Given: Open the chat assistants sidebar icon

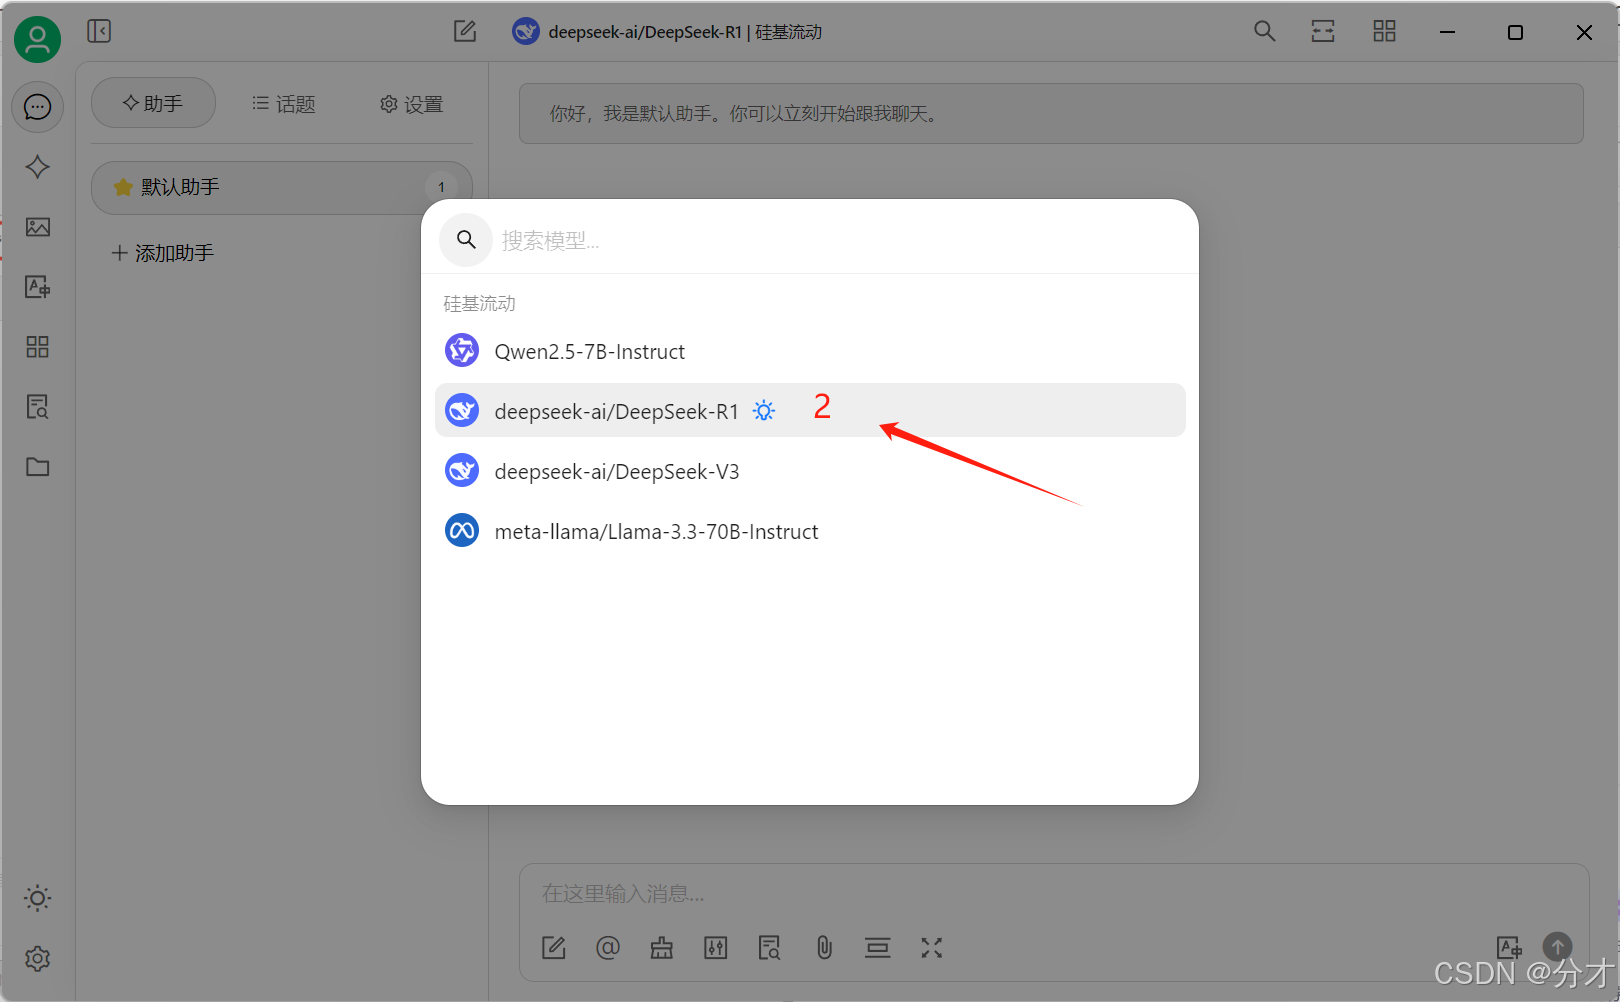Looking at the screenshot, I should (38, 107).
